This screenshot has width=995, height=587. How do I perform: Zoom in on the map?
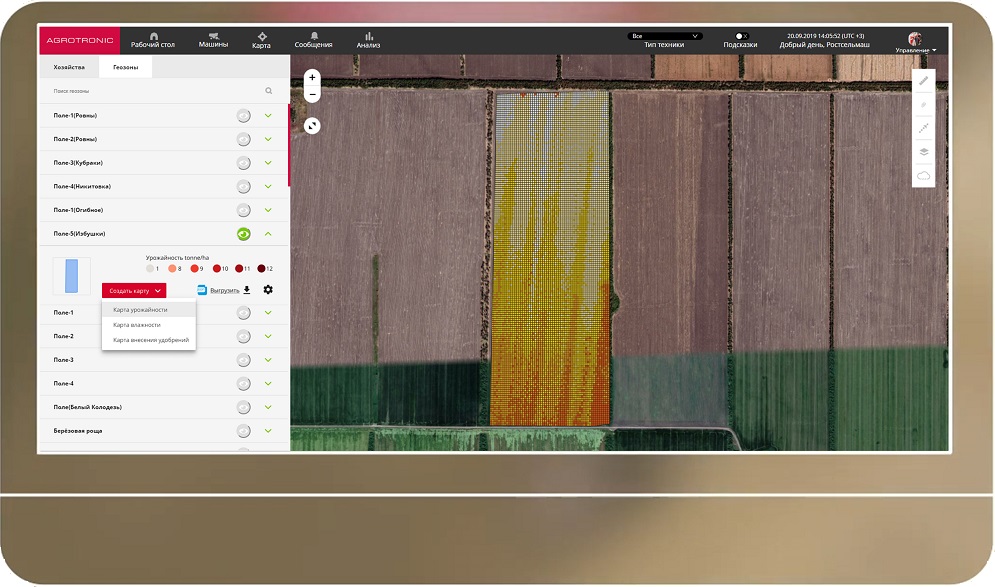pyautogui.click(x=312, y=77)
